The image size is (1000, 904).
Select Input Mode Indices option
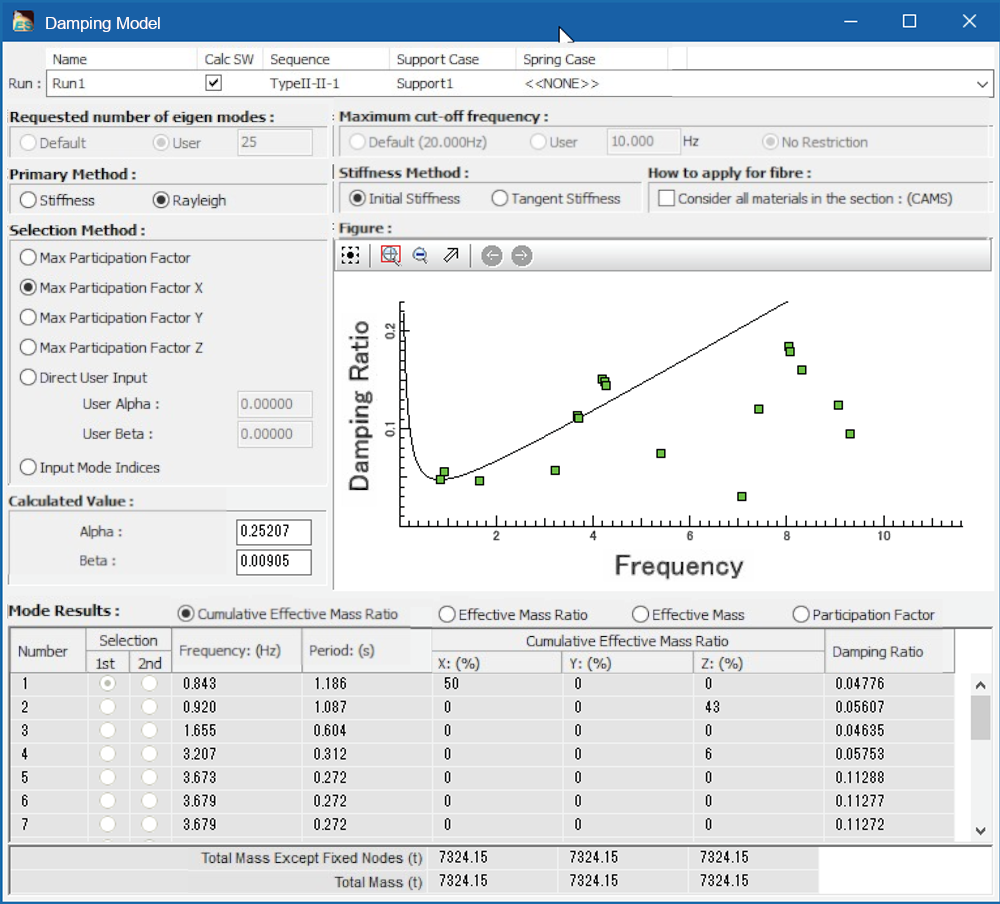tap(27, 468)
